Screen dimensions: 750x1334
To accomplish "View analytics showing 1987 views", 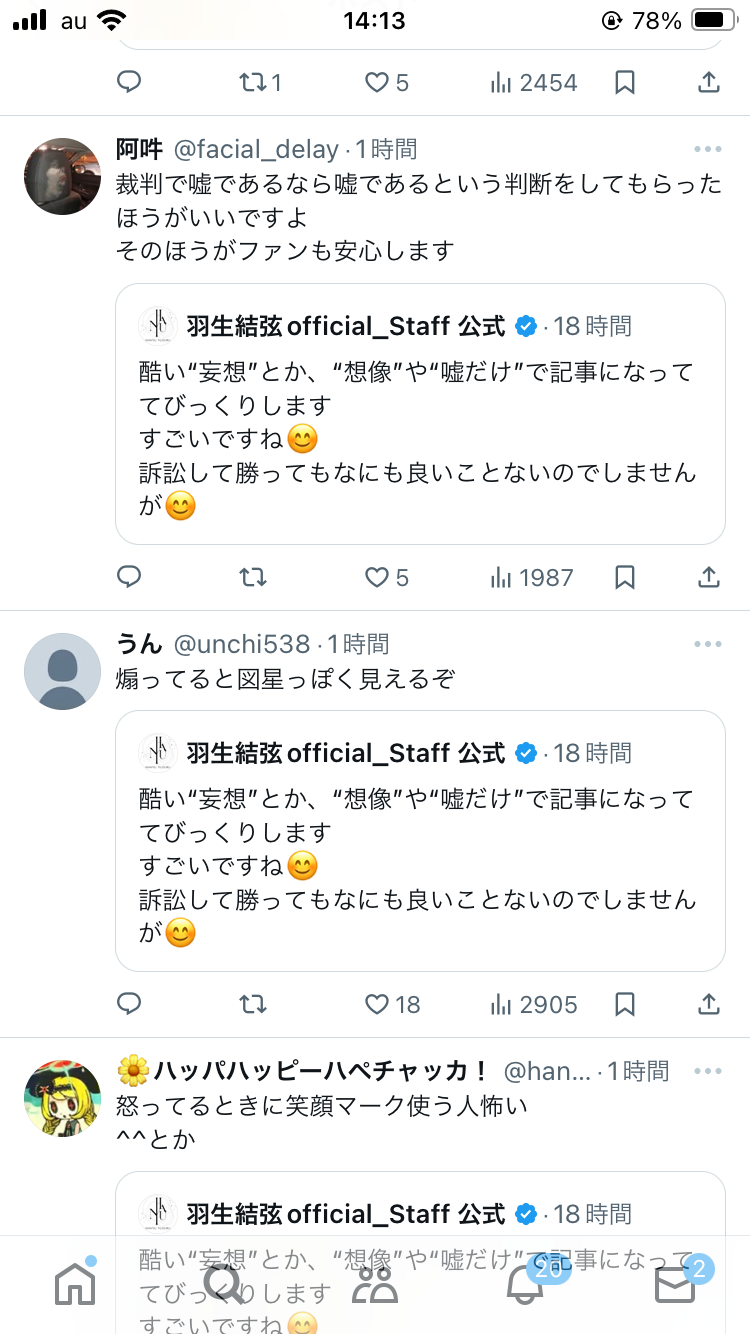I will click(532, 577).
